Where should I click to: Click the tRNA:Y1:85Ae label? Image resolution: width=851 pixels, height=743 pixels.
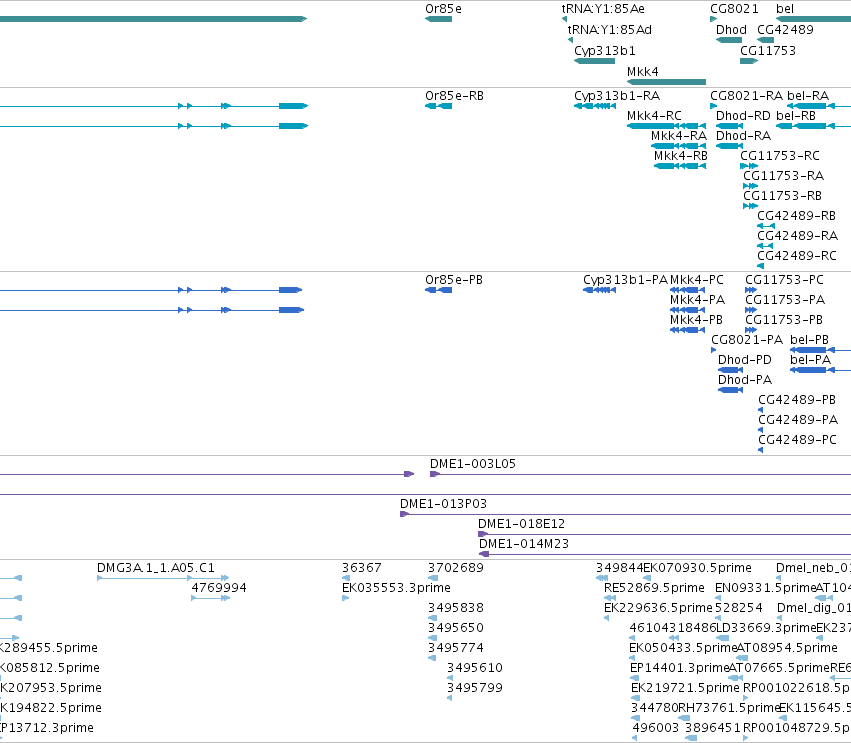click(x=603, y=9)
